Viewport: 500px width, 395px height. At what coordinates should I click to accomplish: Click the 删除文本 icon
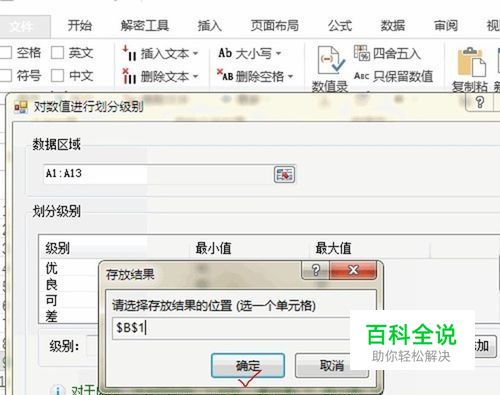(x=129, y=76)
